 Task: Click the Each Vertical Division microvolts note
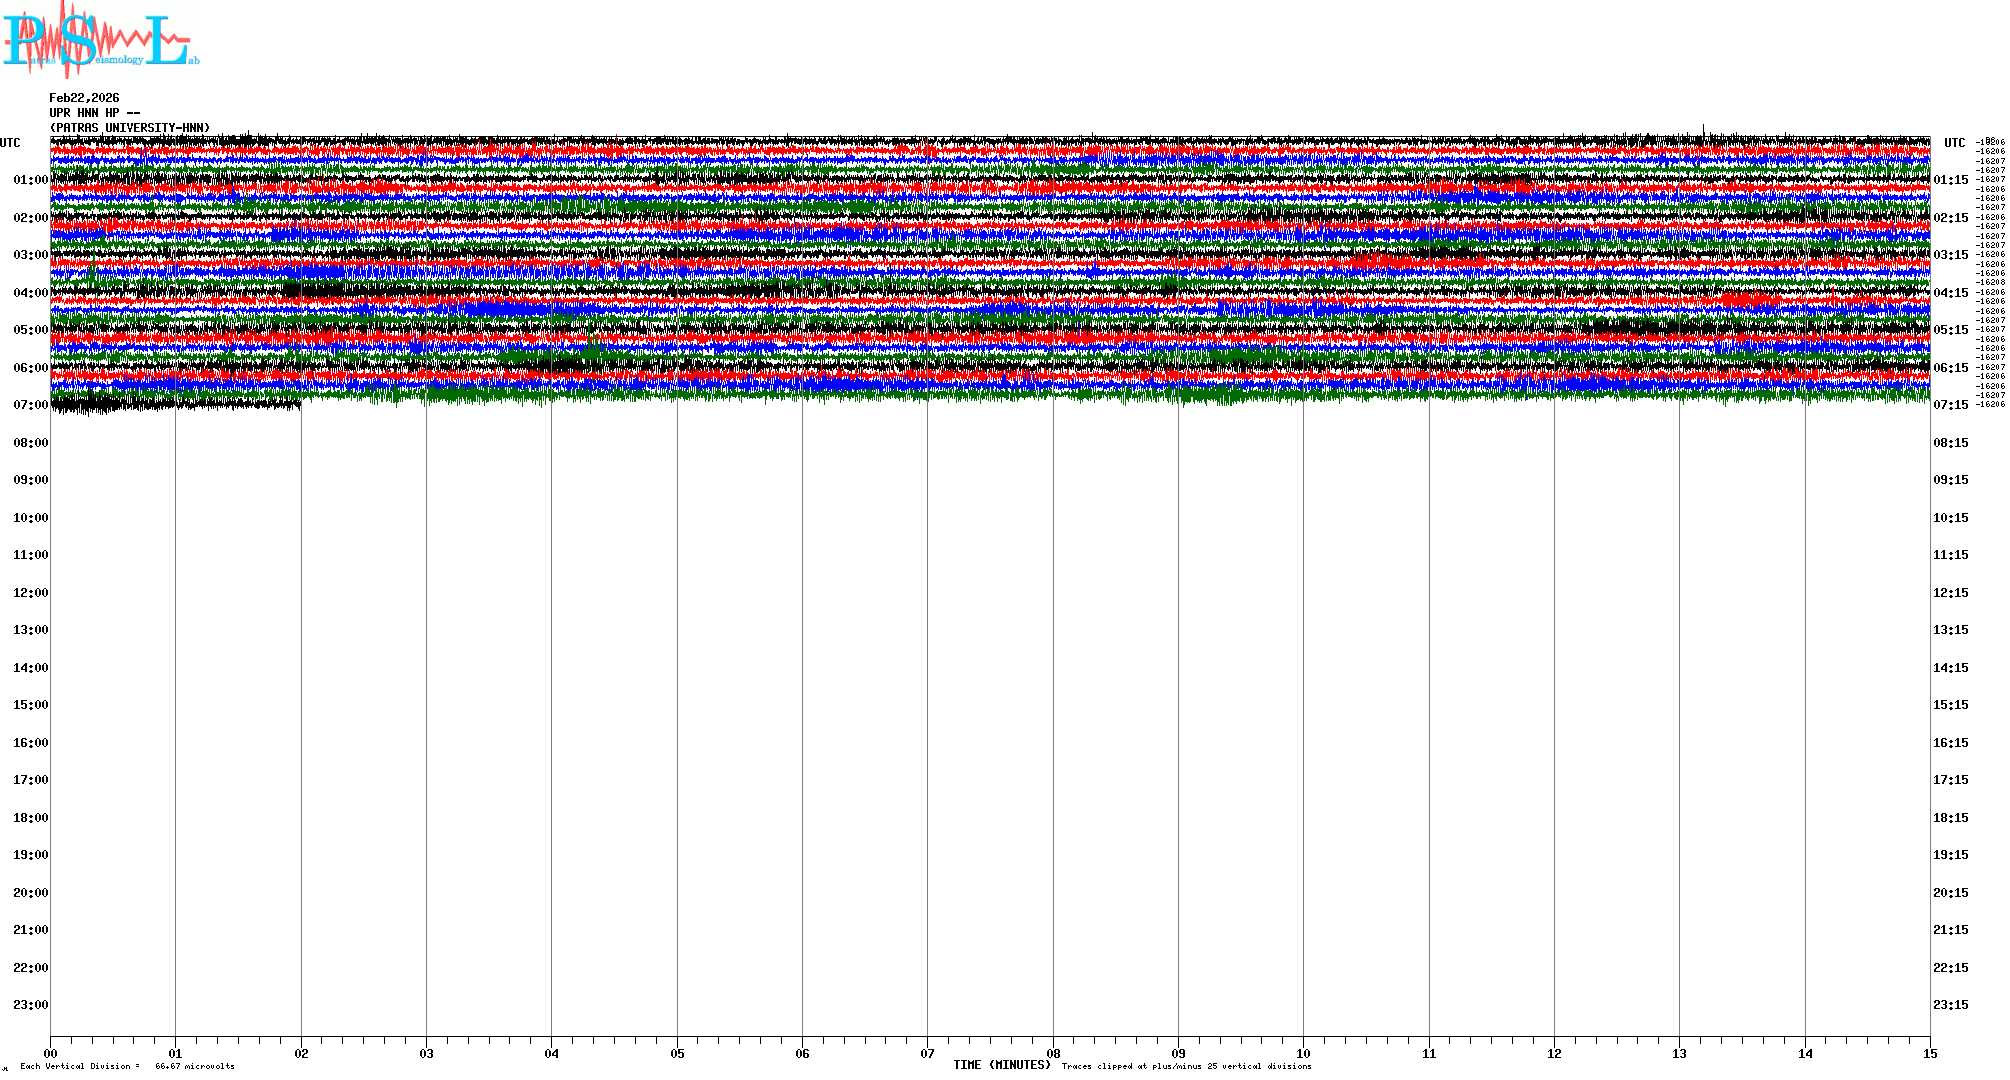tap(127, 1066)
